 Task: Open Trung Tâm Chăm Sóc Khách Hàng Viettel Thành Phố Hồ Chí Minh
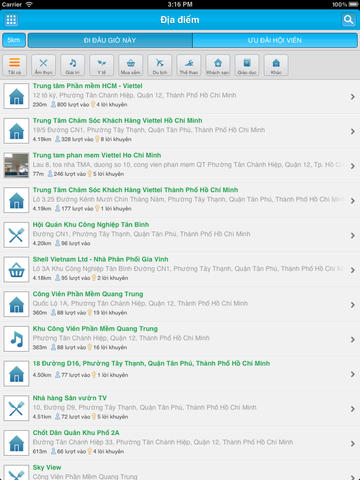click(x=180, y=200)
